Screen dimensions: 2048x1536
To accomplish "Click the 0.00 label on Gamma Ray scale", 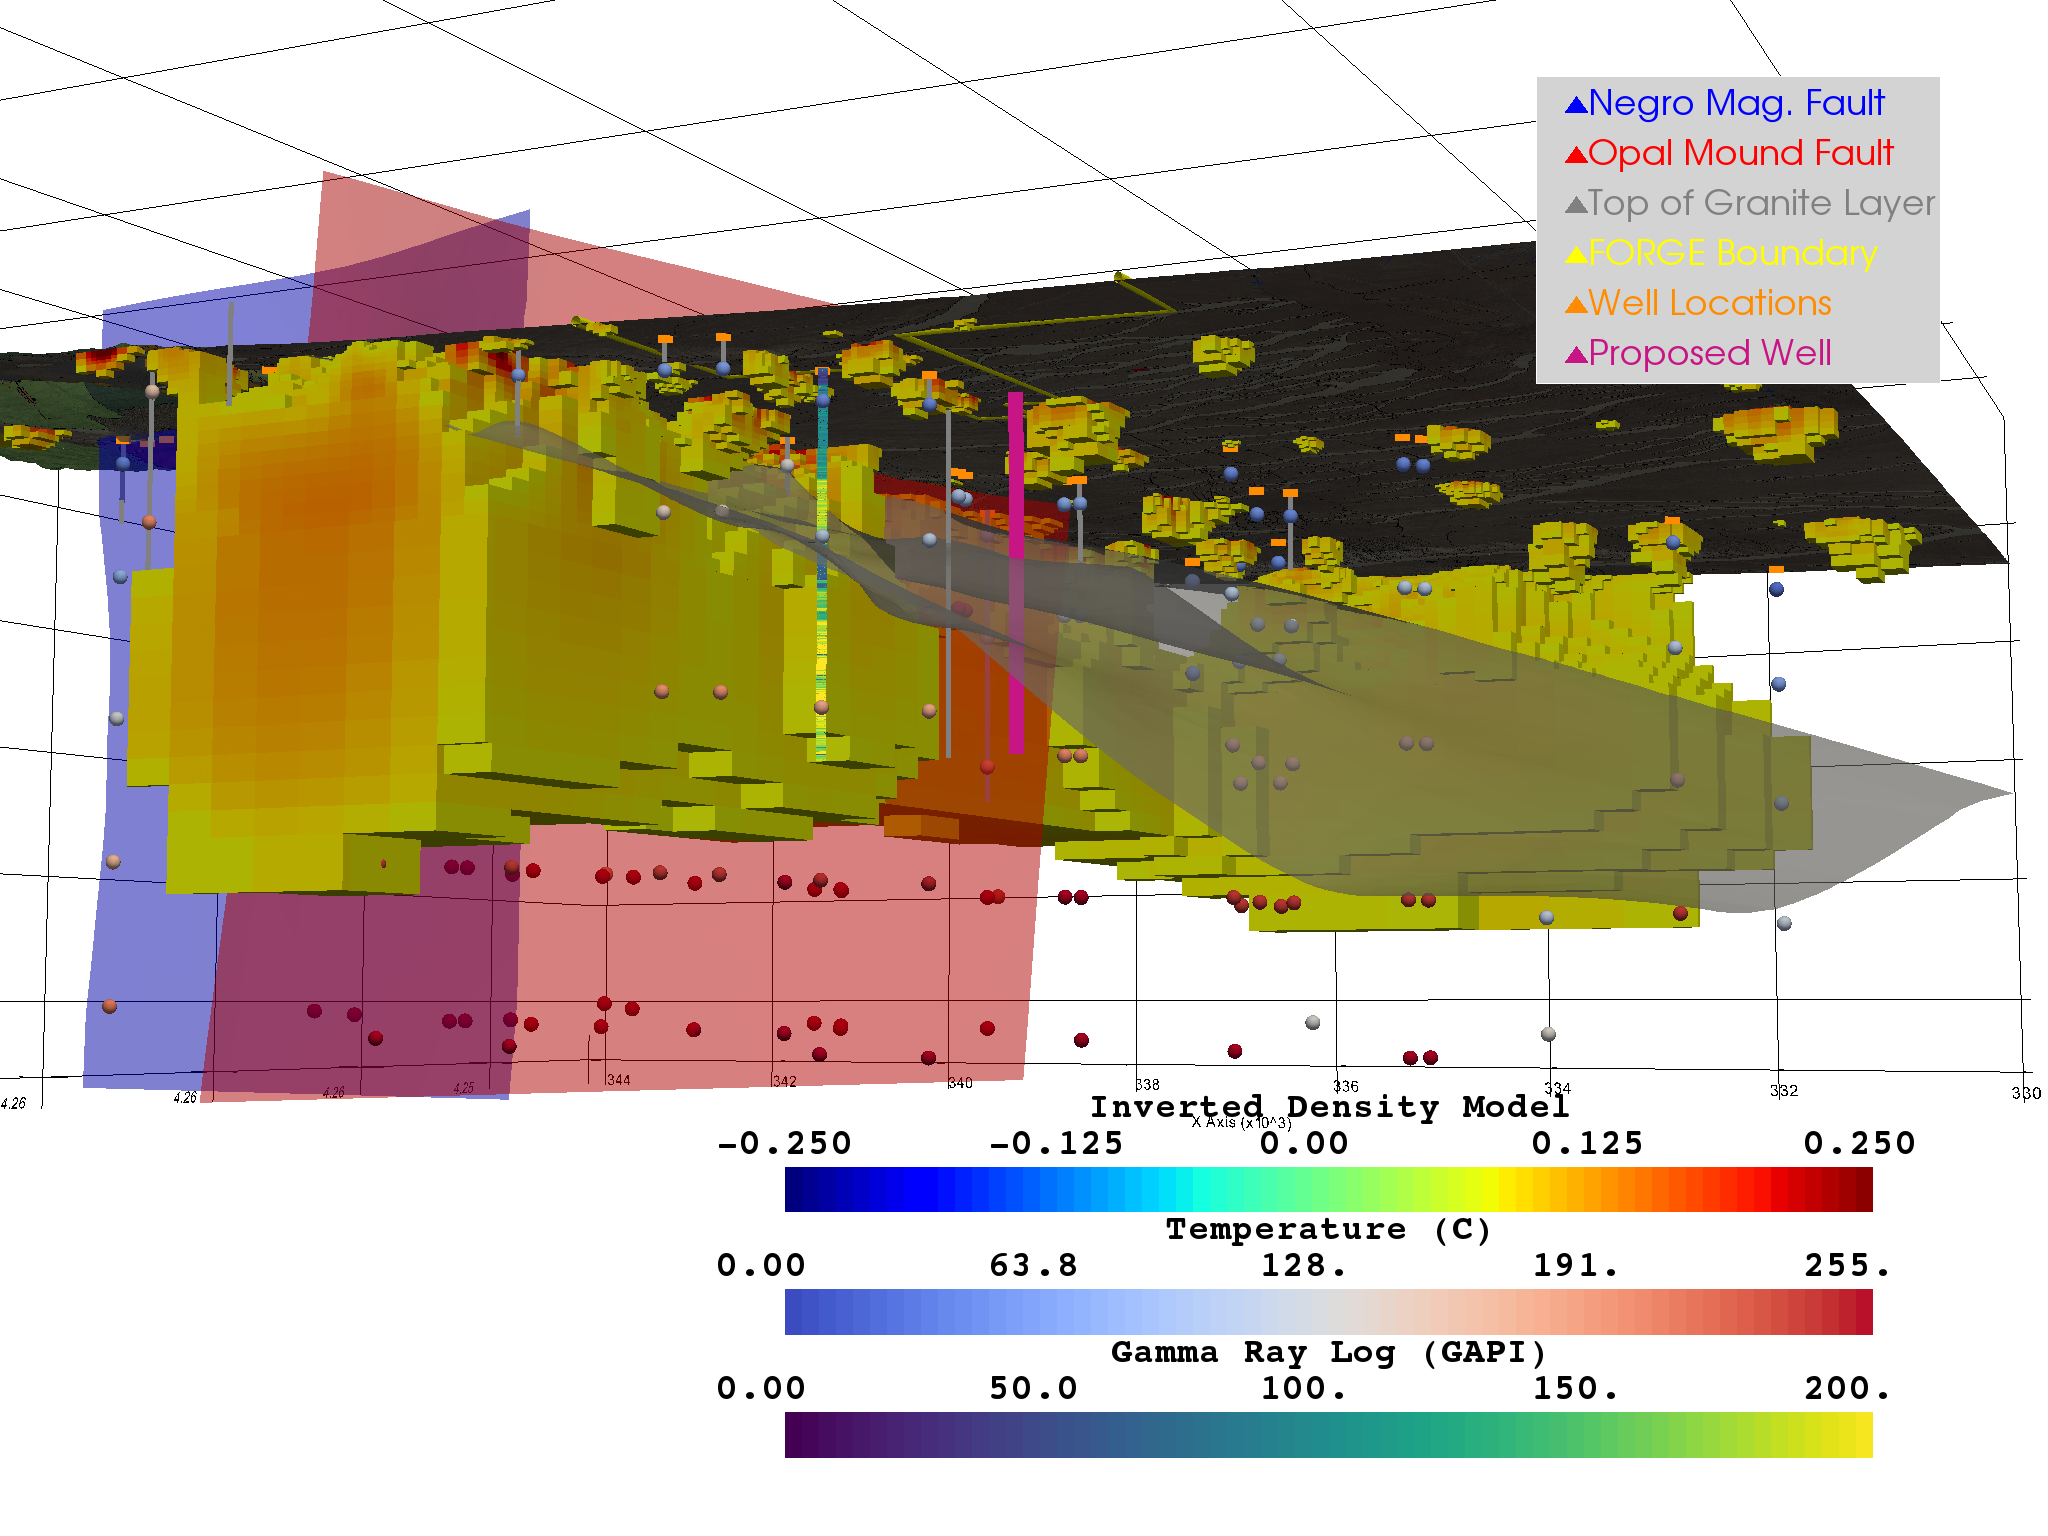I will 761,1389.
